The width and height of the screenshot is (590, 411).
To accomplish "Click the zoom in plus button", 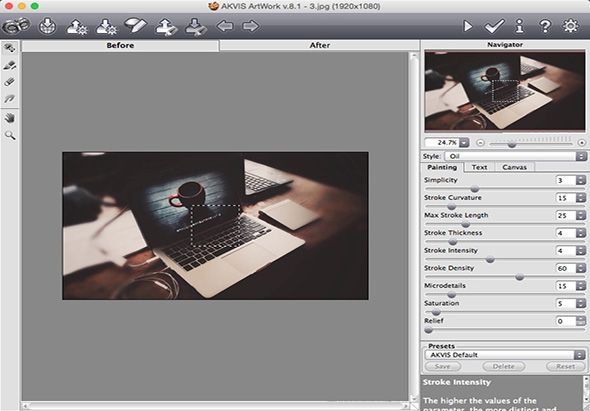I will 582,143.
